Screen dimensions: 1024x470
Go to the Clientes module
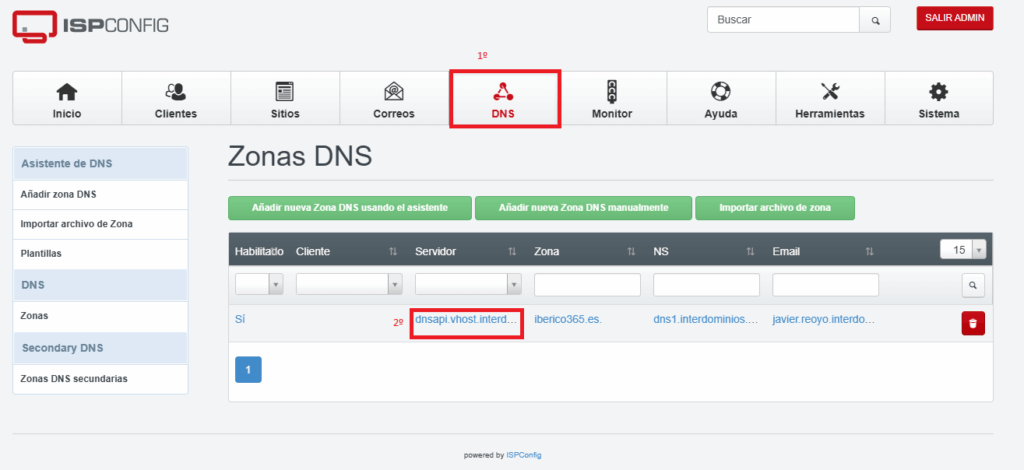176,99
